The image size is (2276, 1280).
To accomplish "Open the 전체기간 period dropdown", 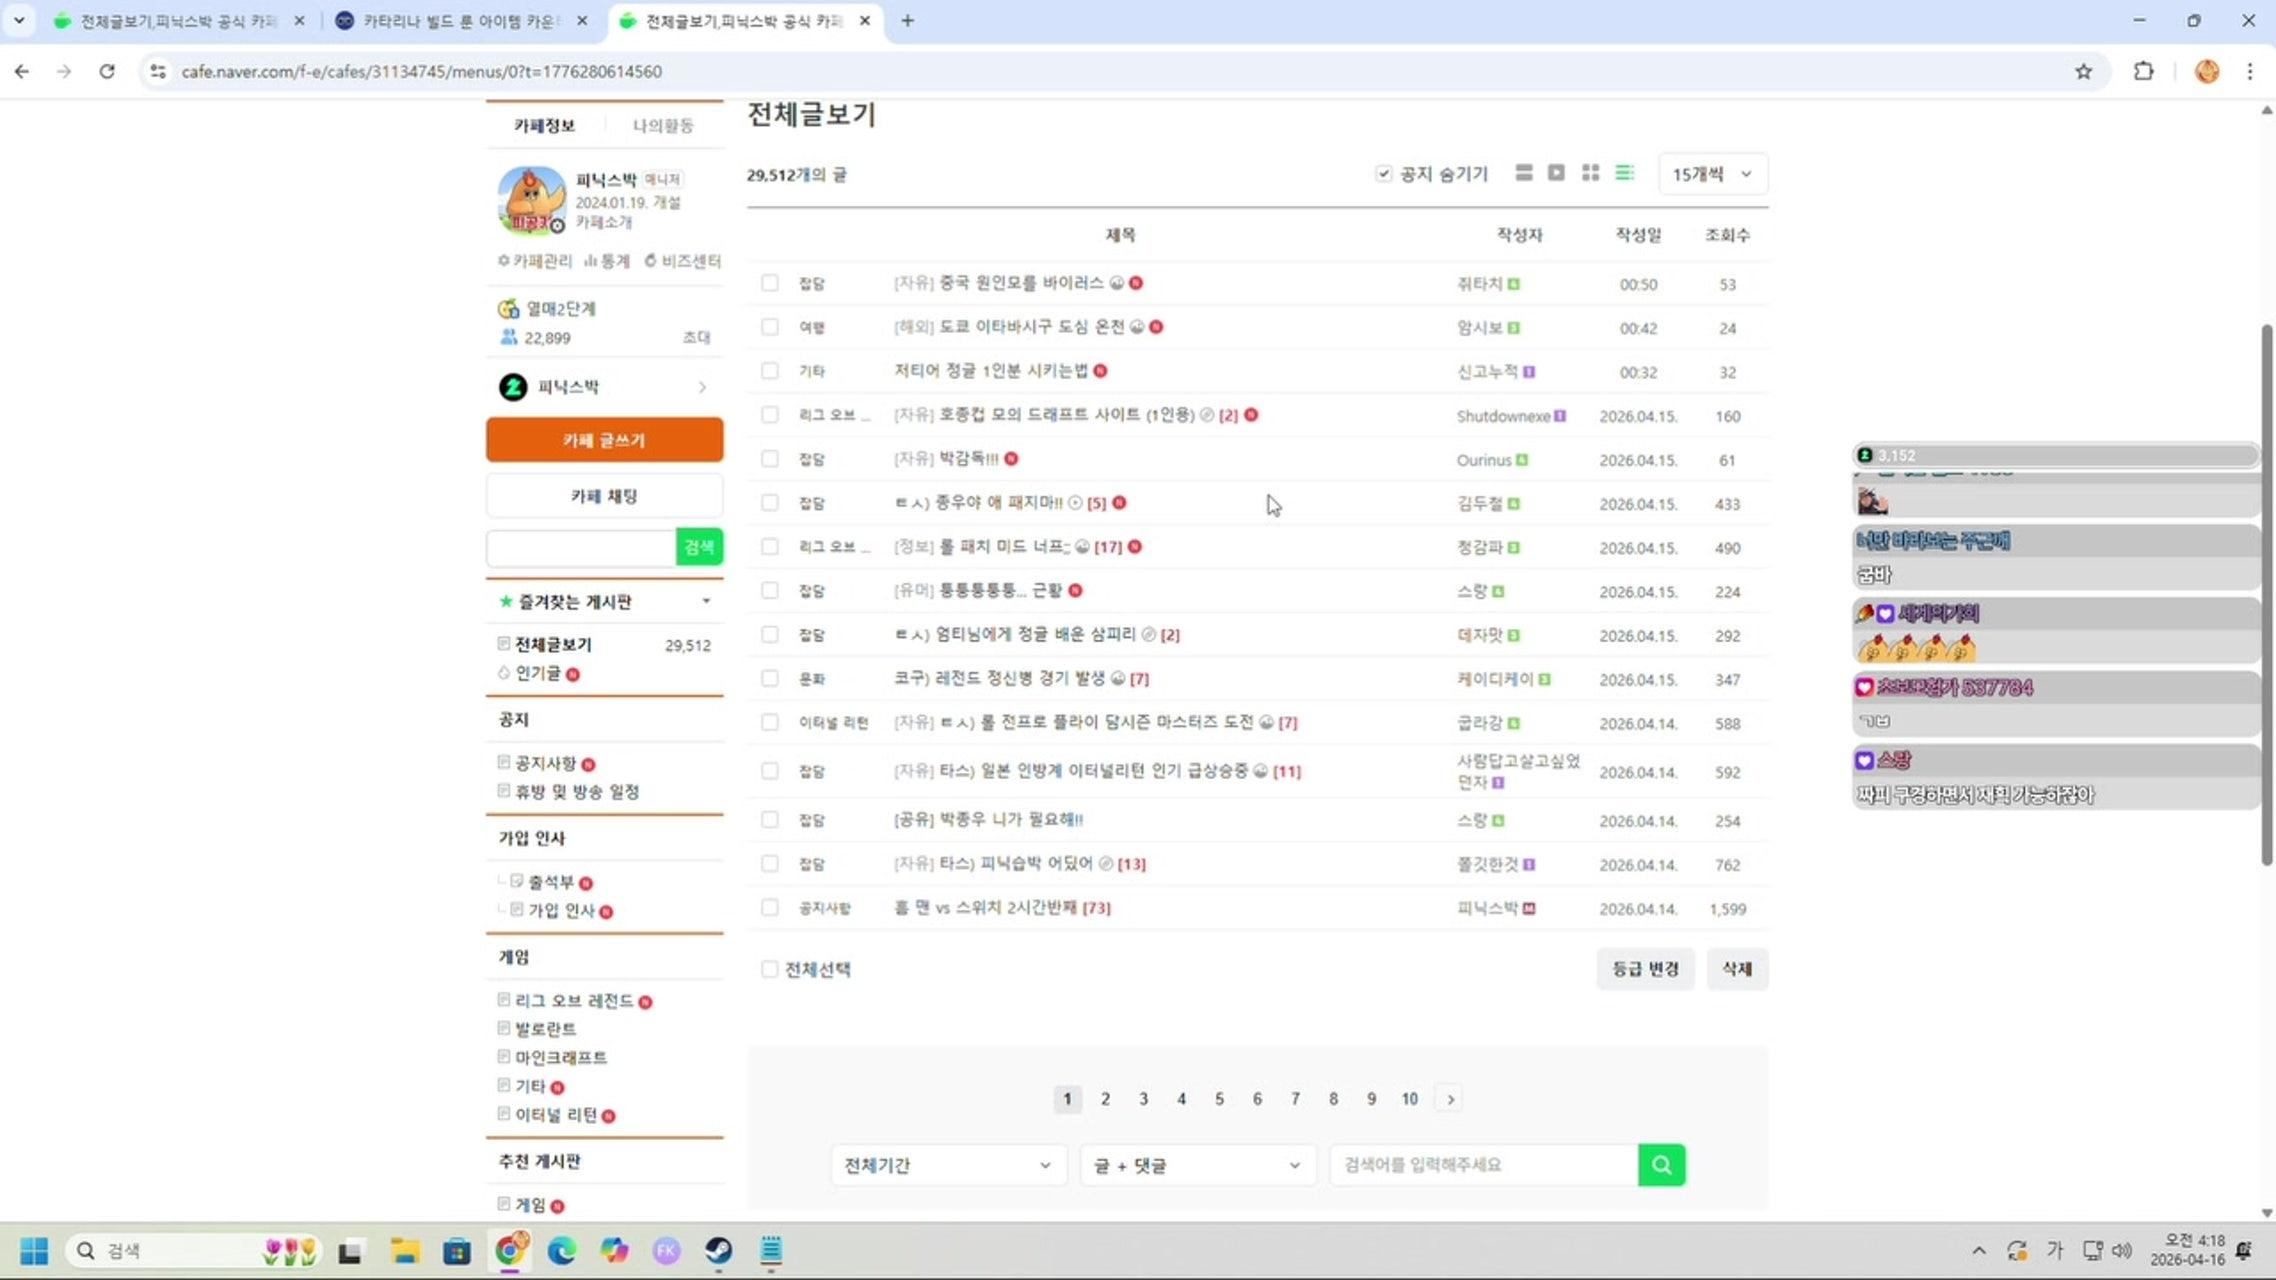I will tap(946, 1164).
